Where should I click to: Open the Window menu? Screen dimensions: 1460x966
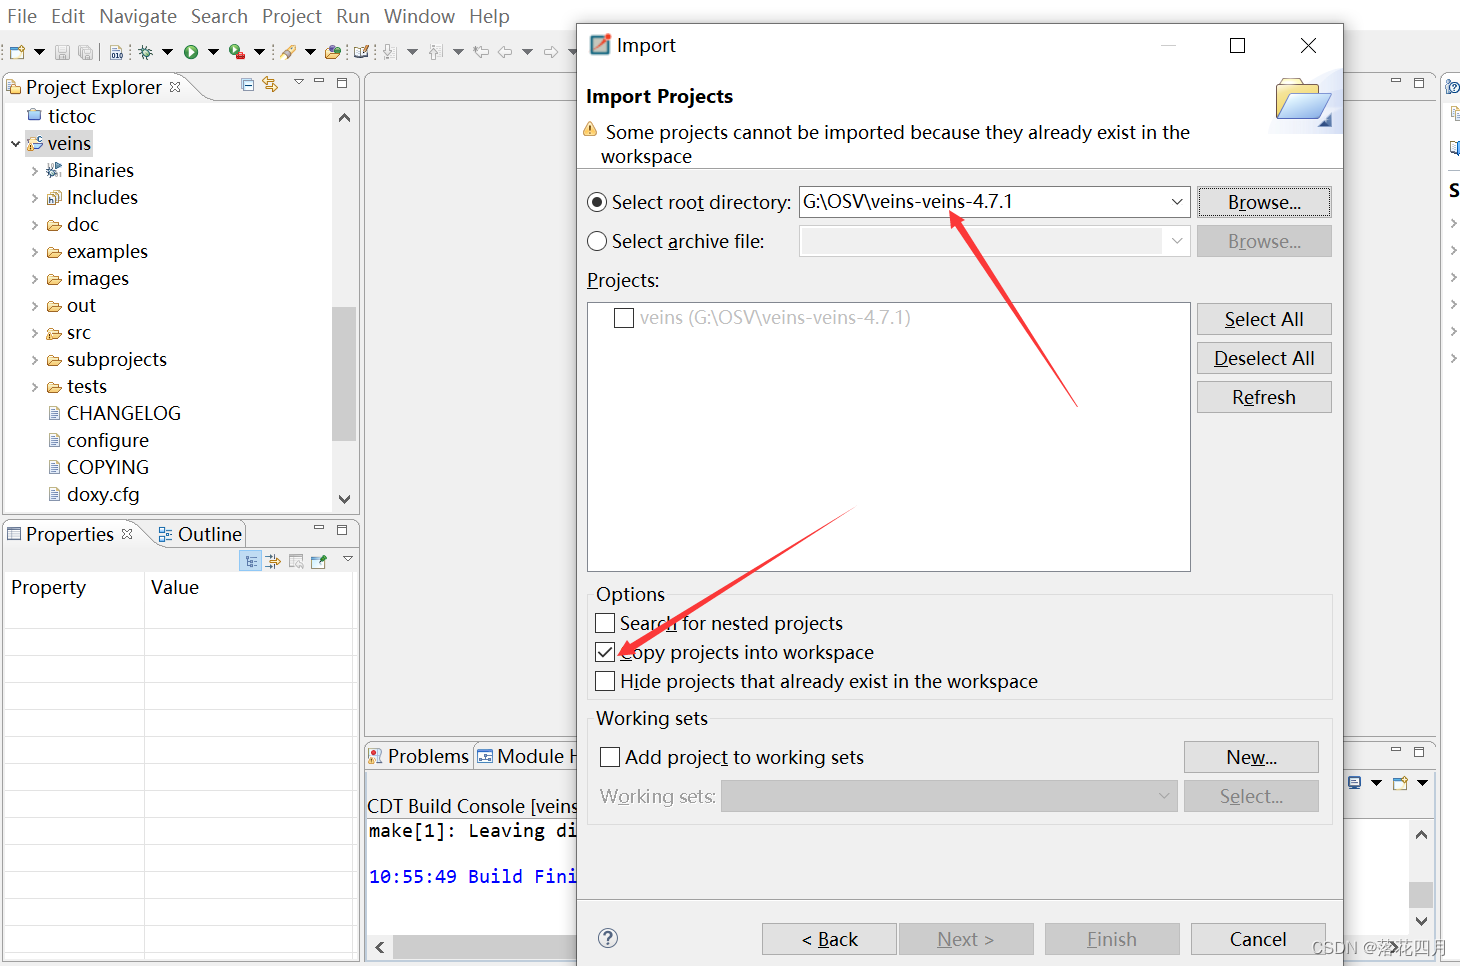click(x=419, y=16)
